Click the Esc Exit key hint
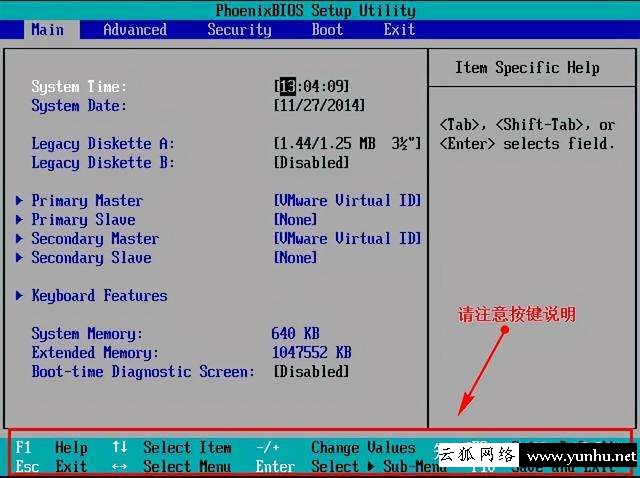 [51, 466]
